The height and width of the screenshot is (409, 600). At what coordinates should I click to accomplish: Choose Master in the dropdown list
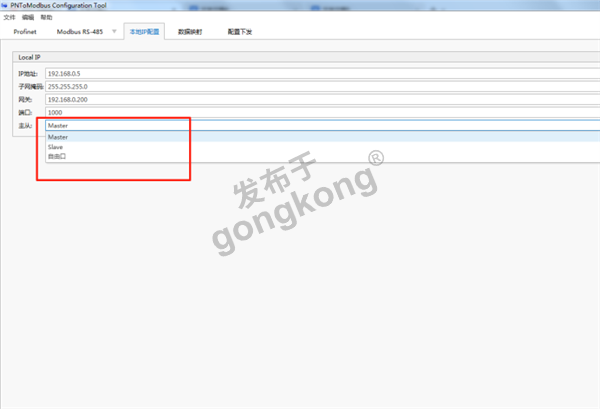point(323,137)
